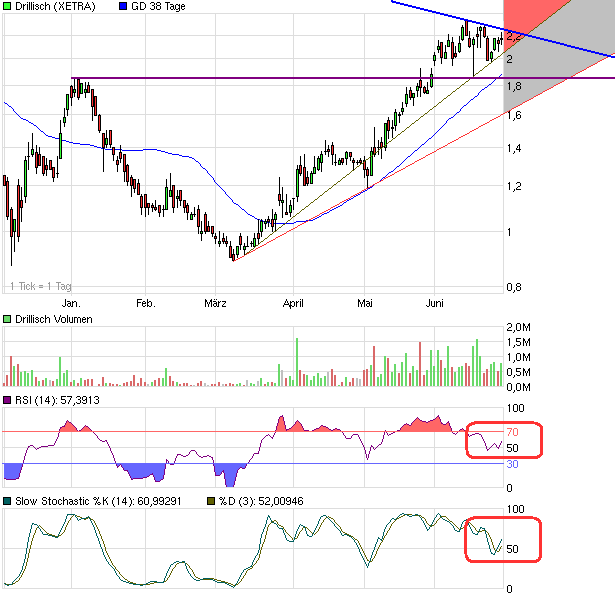Click the '%D (3): 52,00946' label

261,501
